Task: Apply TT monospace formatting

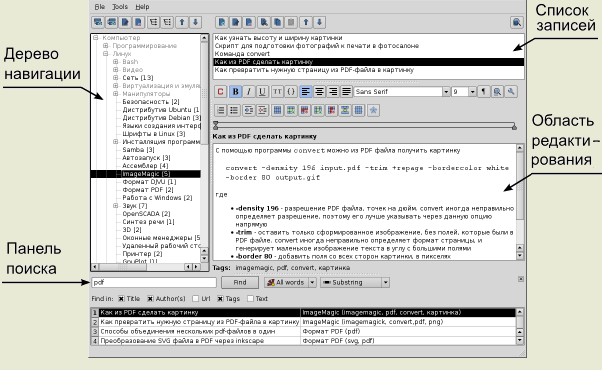Action: pos(277,91)
